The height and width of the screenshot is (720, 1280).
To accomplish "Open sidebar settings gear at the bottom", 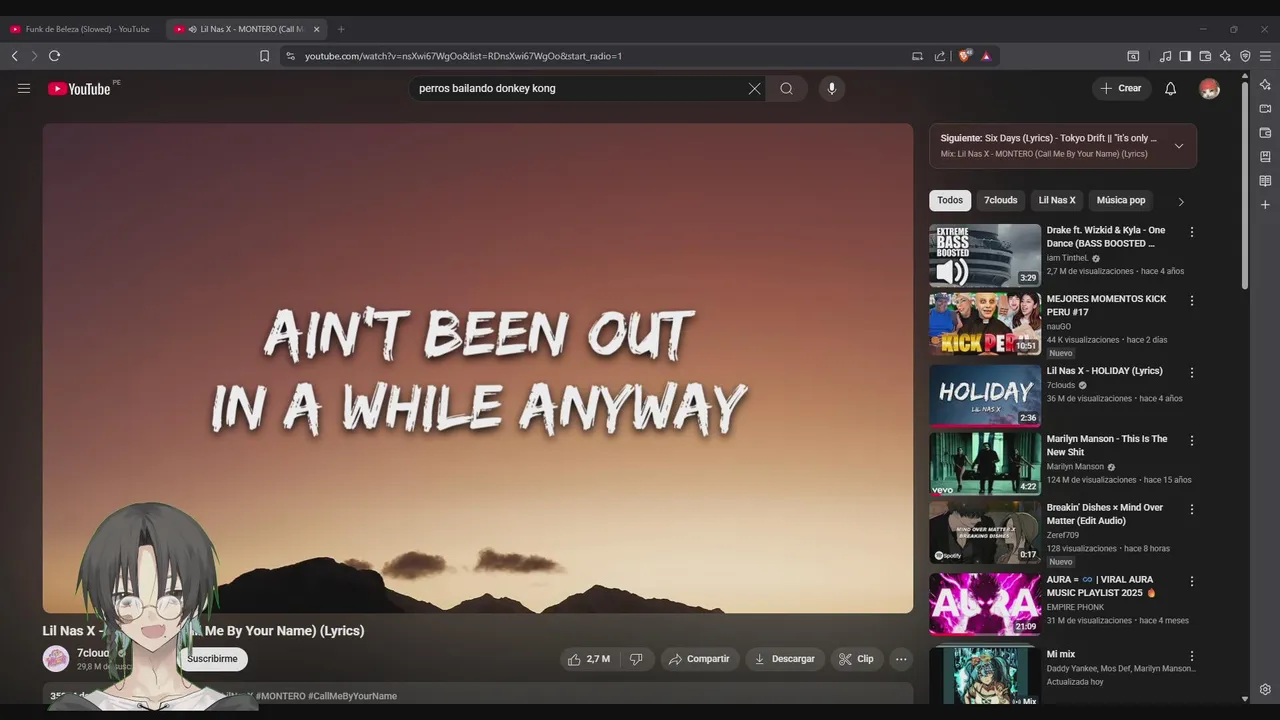I will (x=1265, y=690).
